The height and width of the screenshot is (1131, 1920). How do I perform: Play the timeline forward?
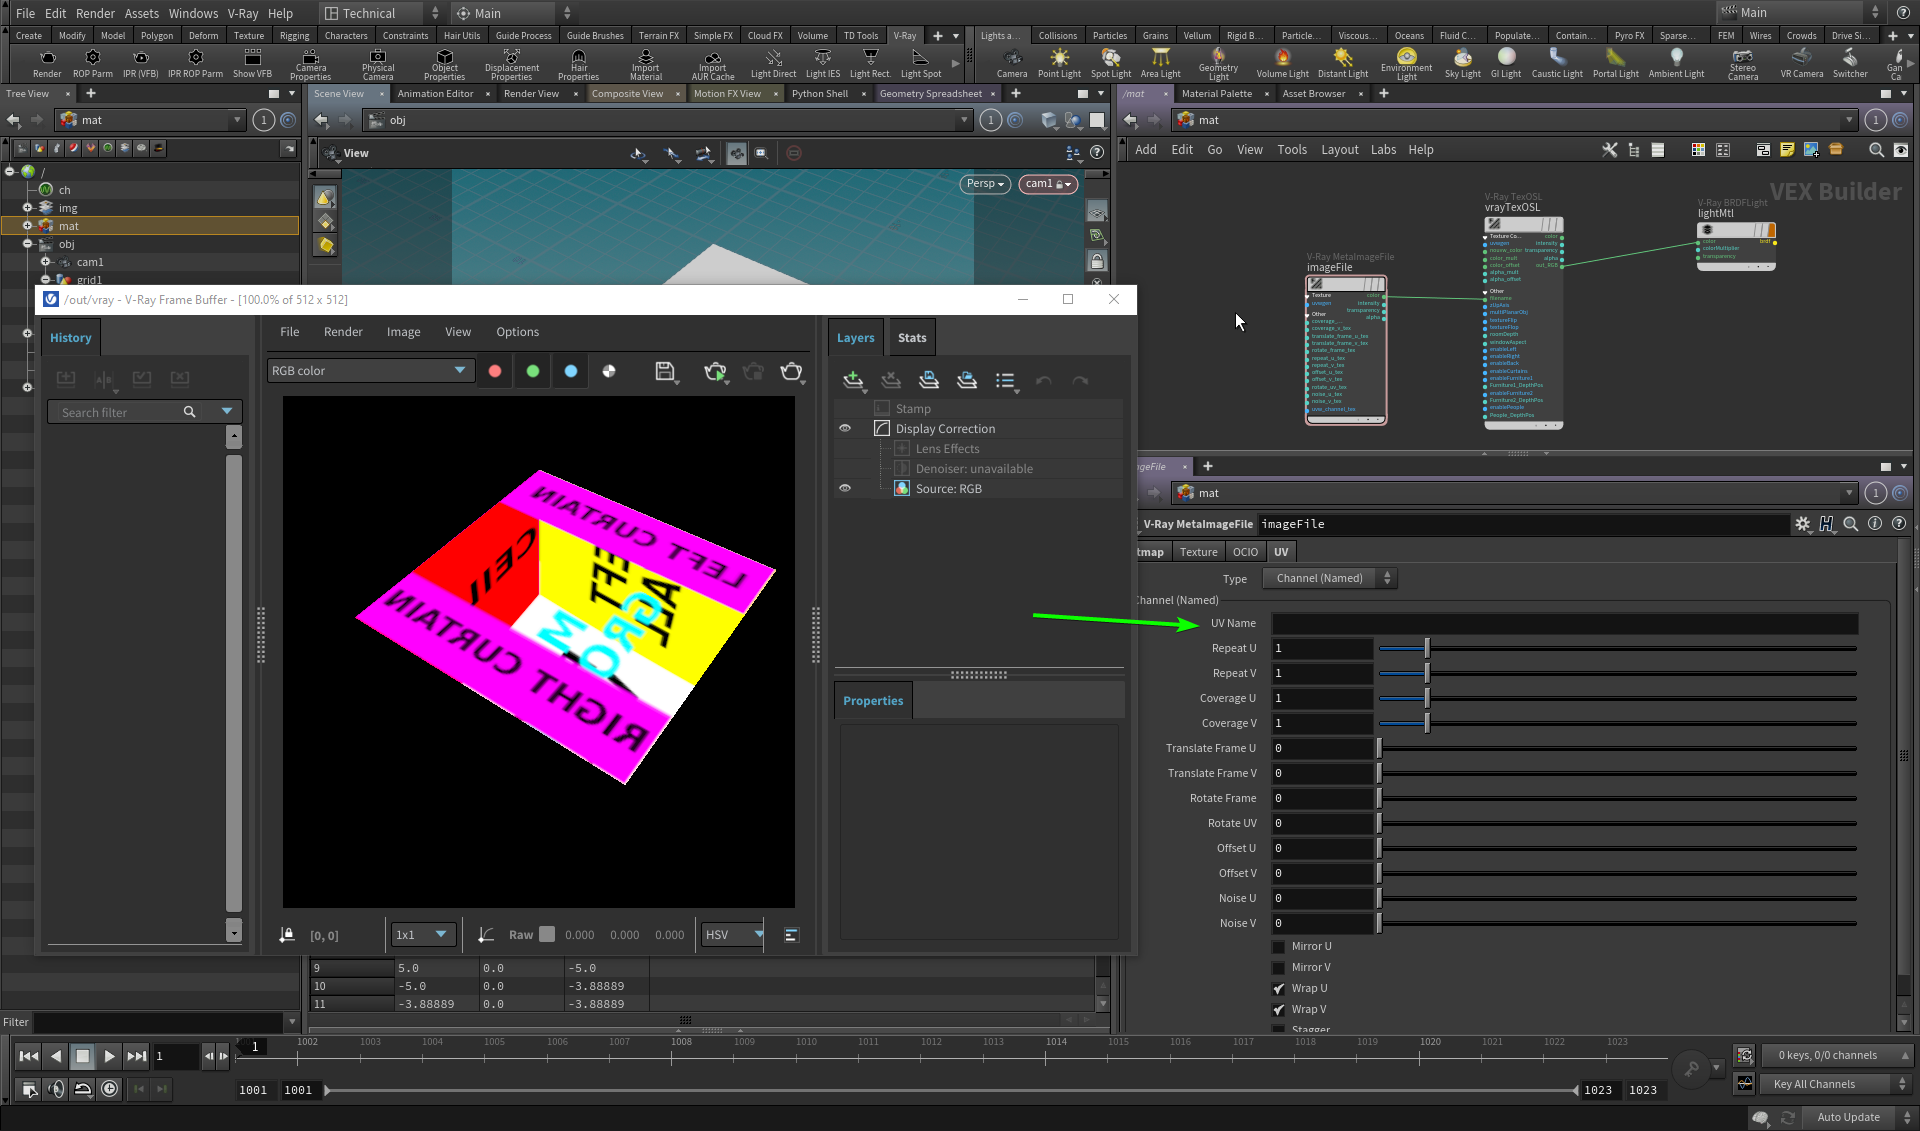pos(109,1056)
